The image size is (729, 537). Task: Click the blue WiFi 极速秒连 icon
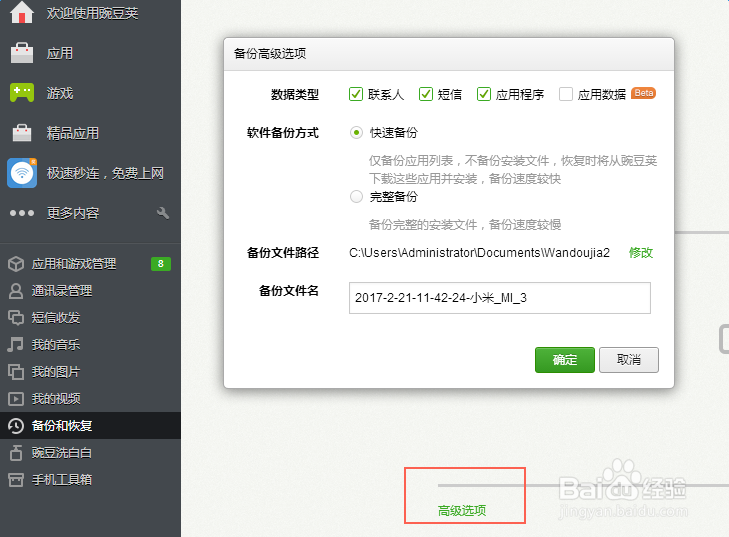coord(22,173)
